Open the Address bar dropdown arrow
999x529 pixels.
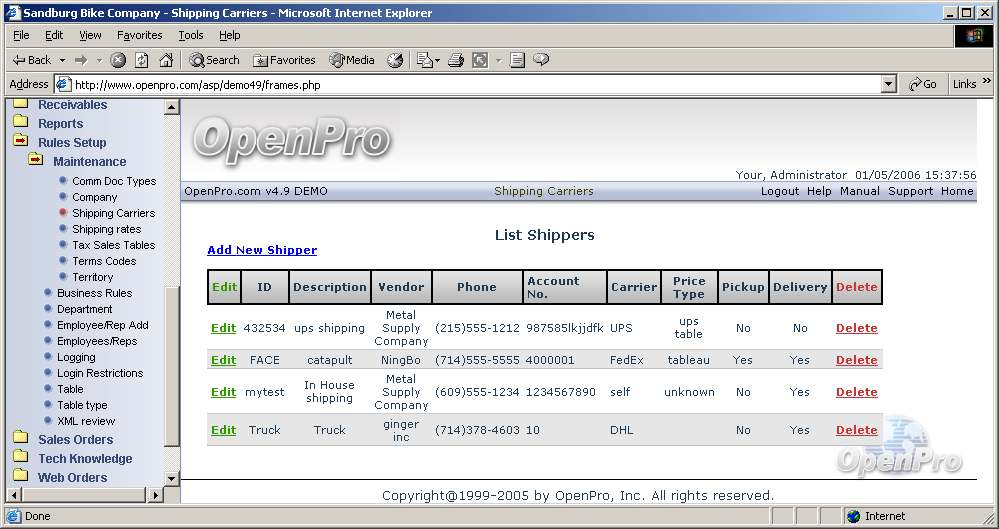[888, 85]
